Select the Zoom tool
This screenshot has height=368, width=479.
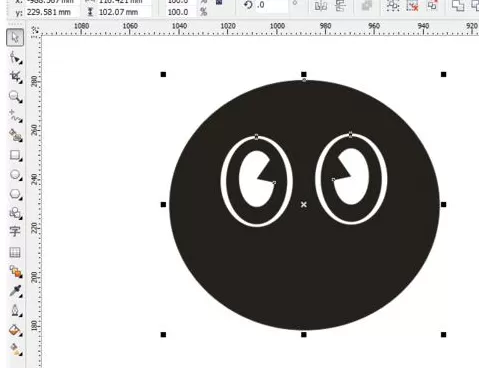click(x=15, y=97)
